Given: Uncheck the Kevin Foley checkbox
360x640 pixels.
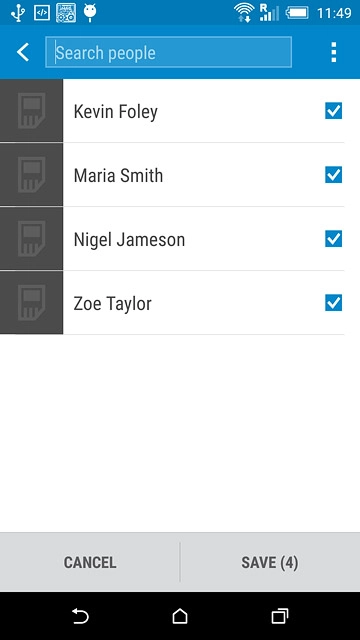Looking at the screenshot, I should coord(333,111).
